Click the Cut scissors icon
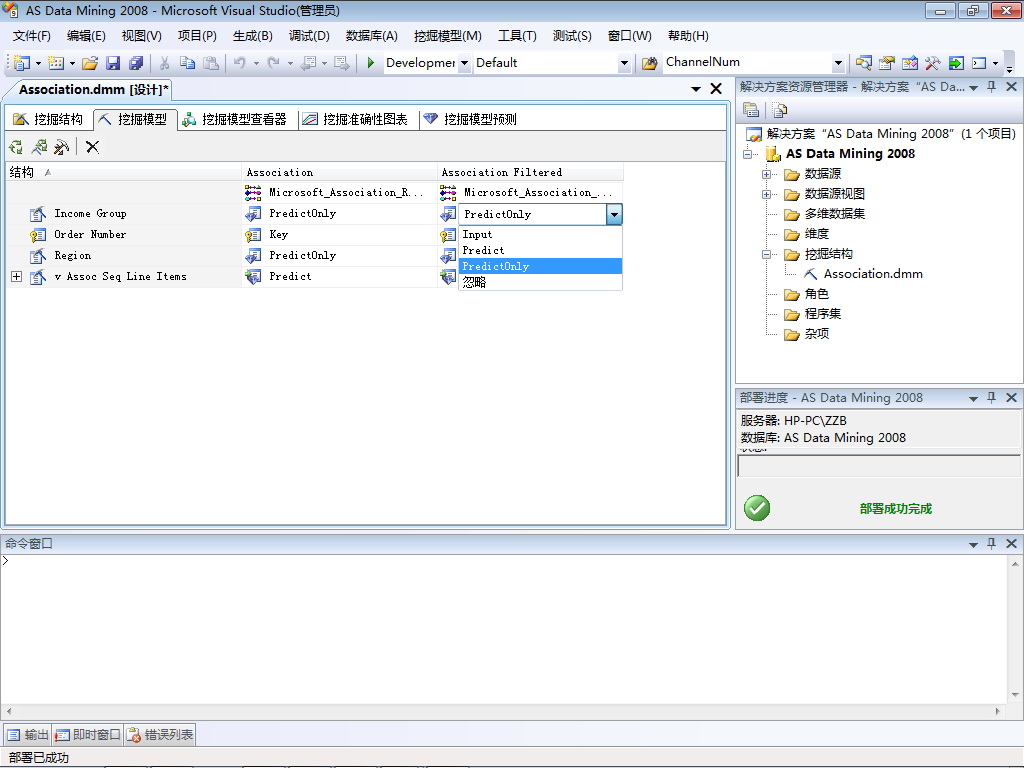Viewport: 1024px width, 768px height. [165, 63]
